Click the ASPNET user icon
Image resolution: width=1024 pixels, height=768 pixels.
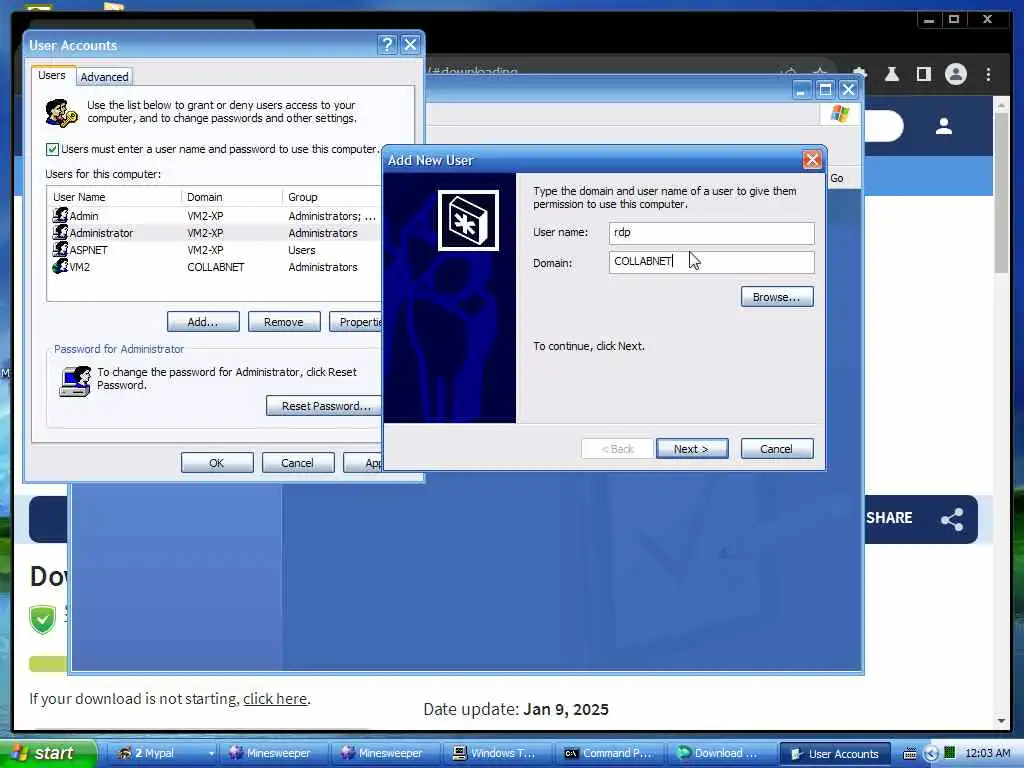tap(60, 249)
